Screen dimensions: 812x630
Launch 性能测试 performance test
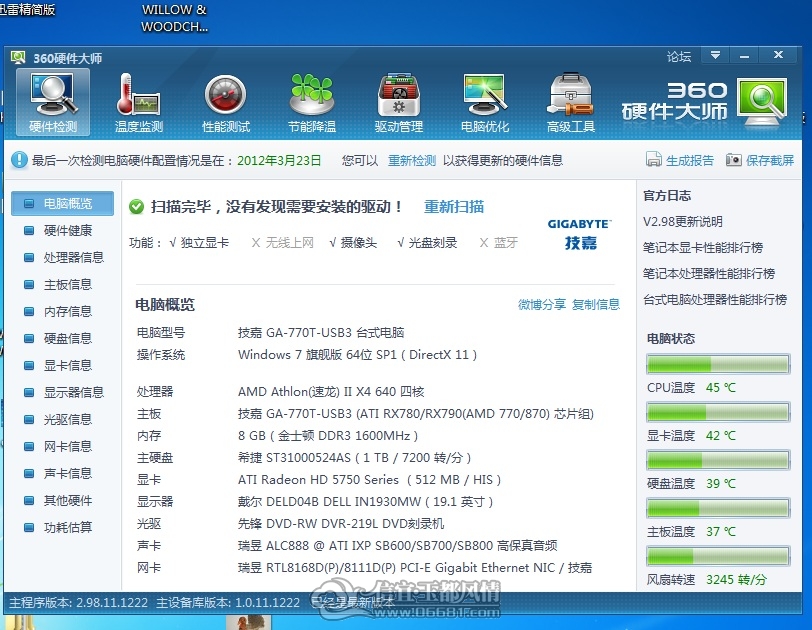click(226, 102)
